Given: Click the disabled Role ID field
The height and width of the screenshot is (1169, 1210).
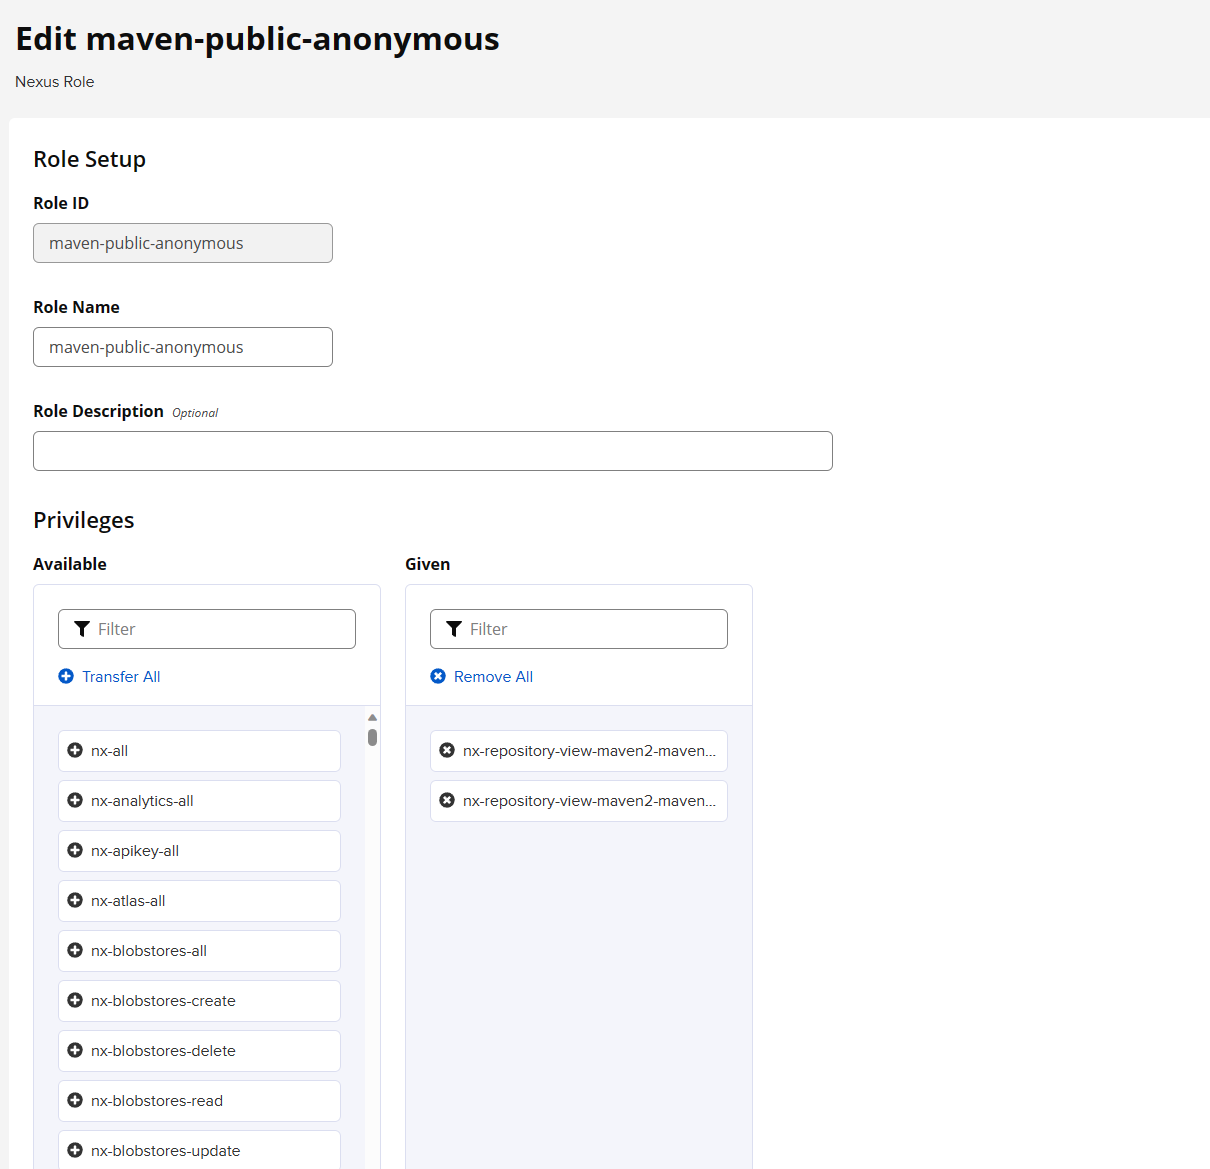Looking at the screenshot, I should (183, 243).
